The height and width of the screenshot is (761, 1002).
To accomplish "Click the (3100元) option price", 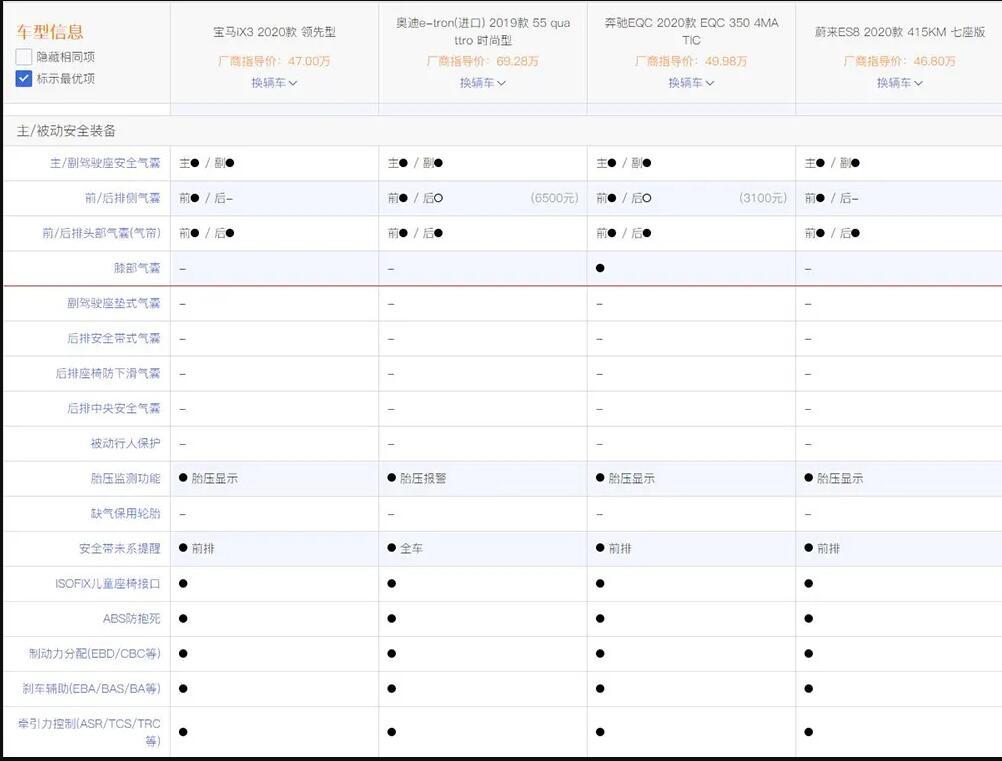I will (762, 199).
